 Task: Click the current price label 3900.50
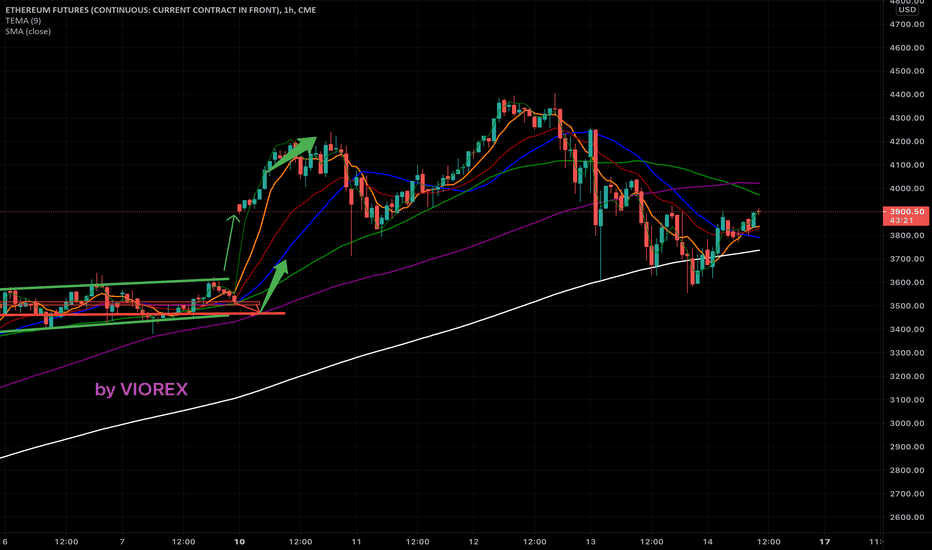click(906, 212)
